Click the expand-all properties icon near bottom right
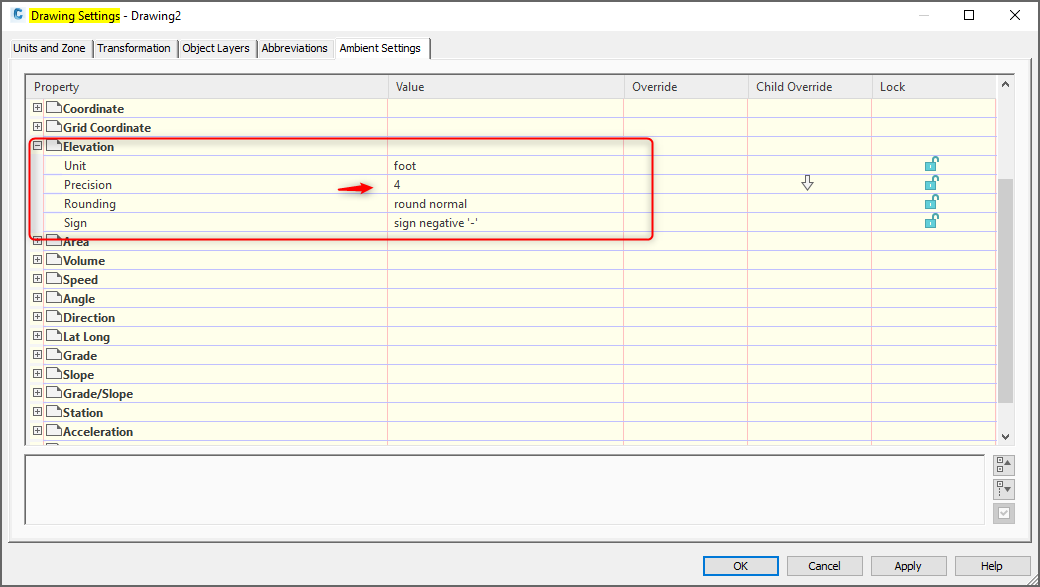 point(1003,464)
